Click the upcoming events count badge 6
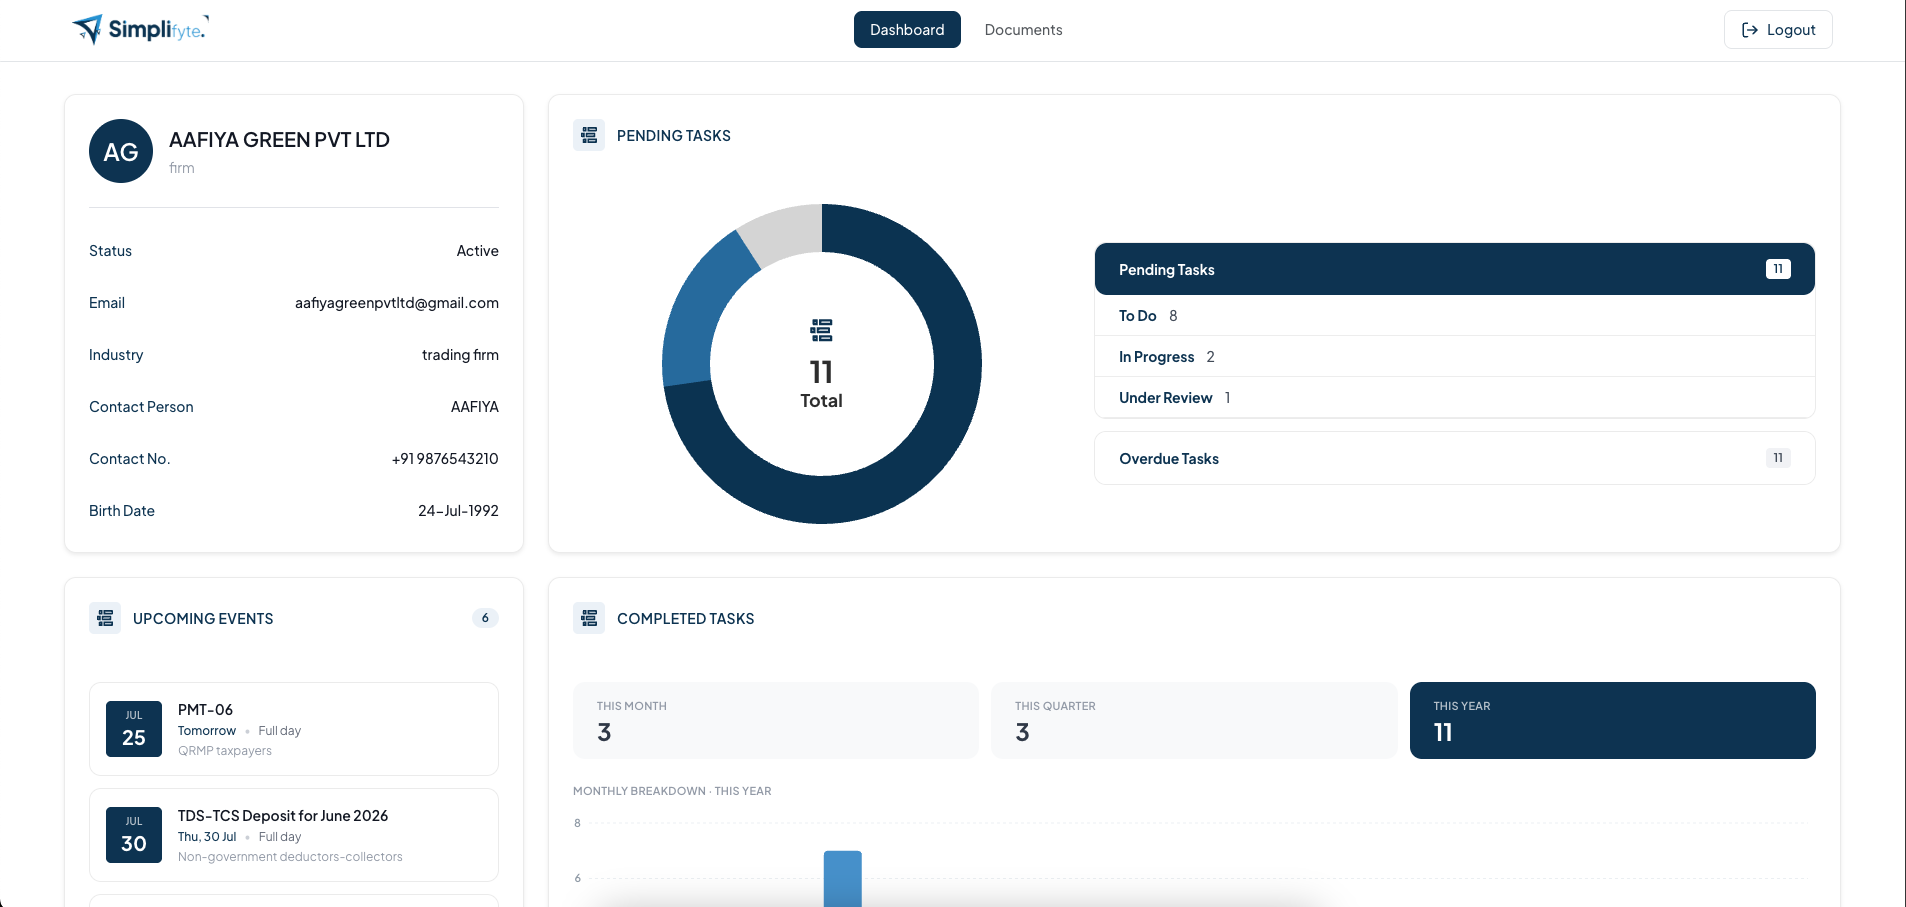 [485, 618]
